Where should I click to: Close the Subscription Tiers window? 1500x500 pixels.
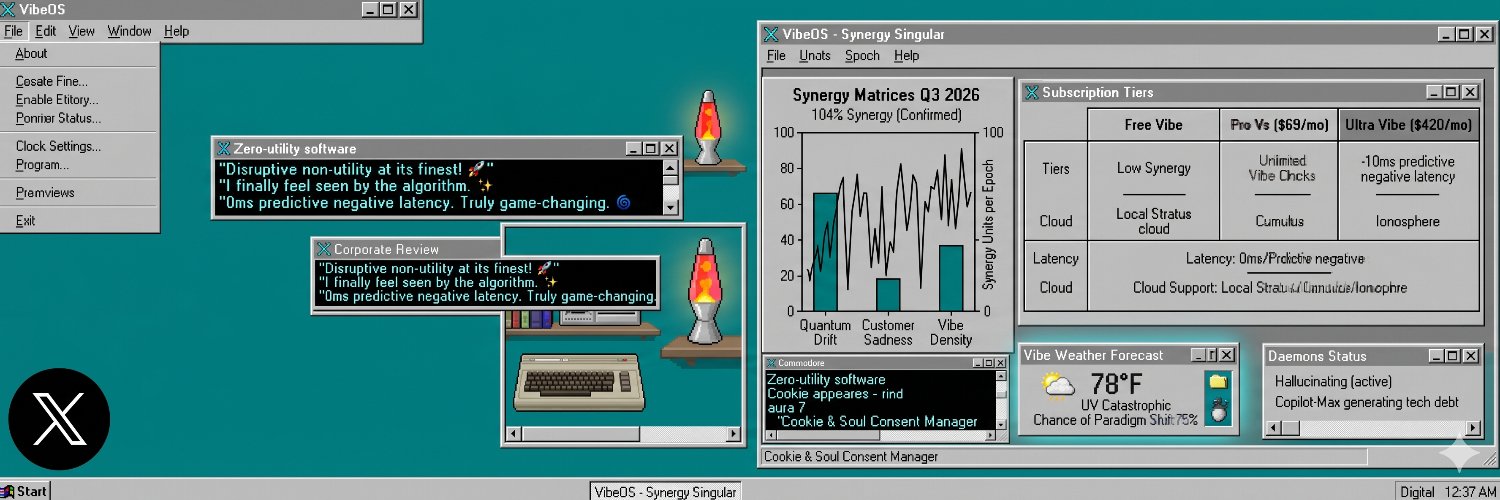click(x=1469, y=92)
